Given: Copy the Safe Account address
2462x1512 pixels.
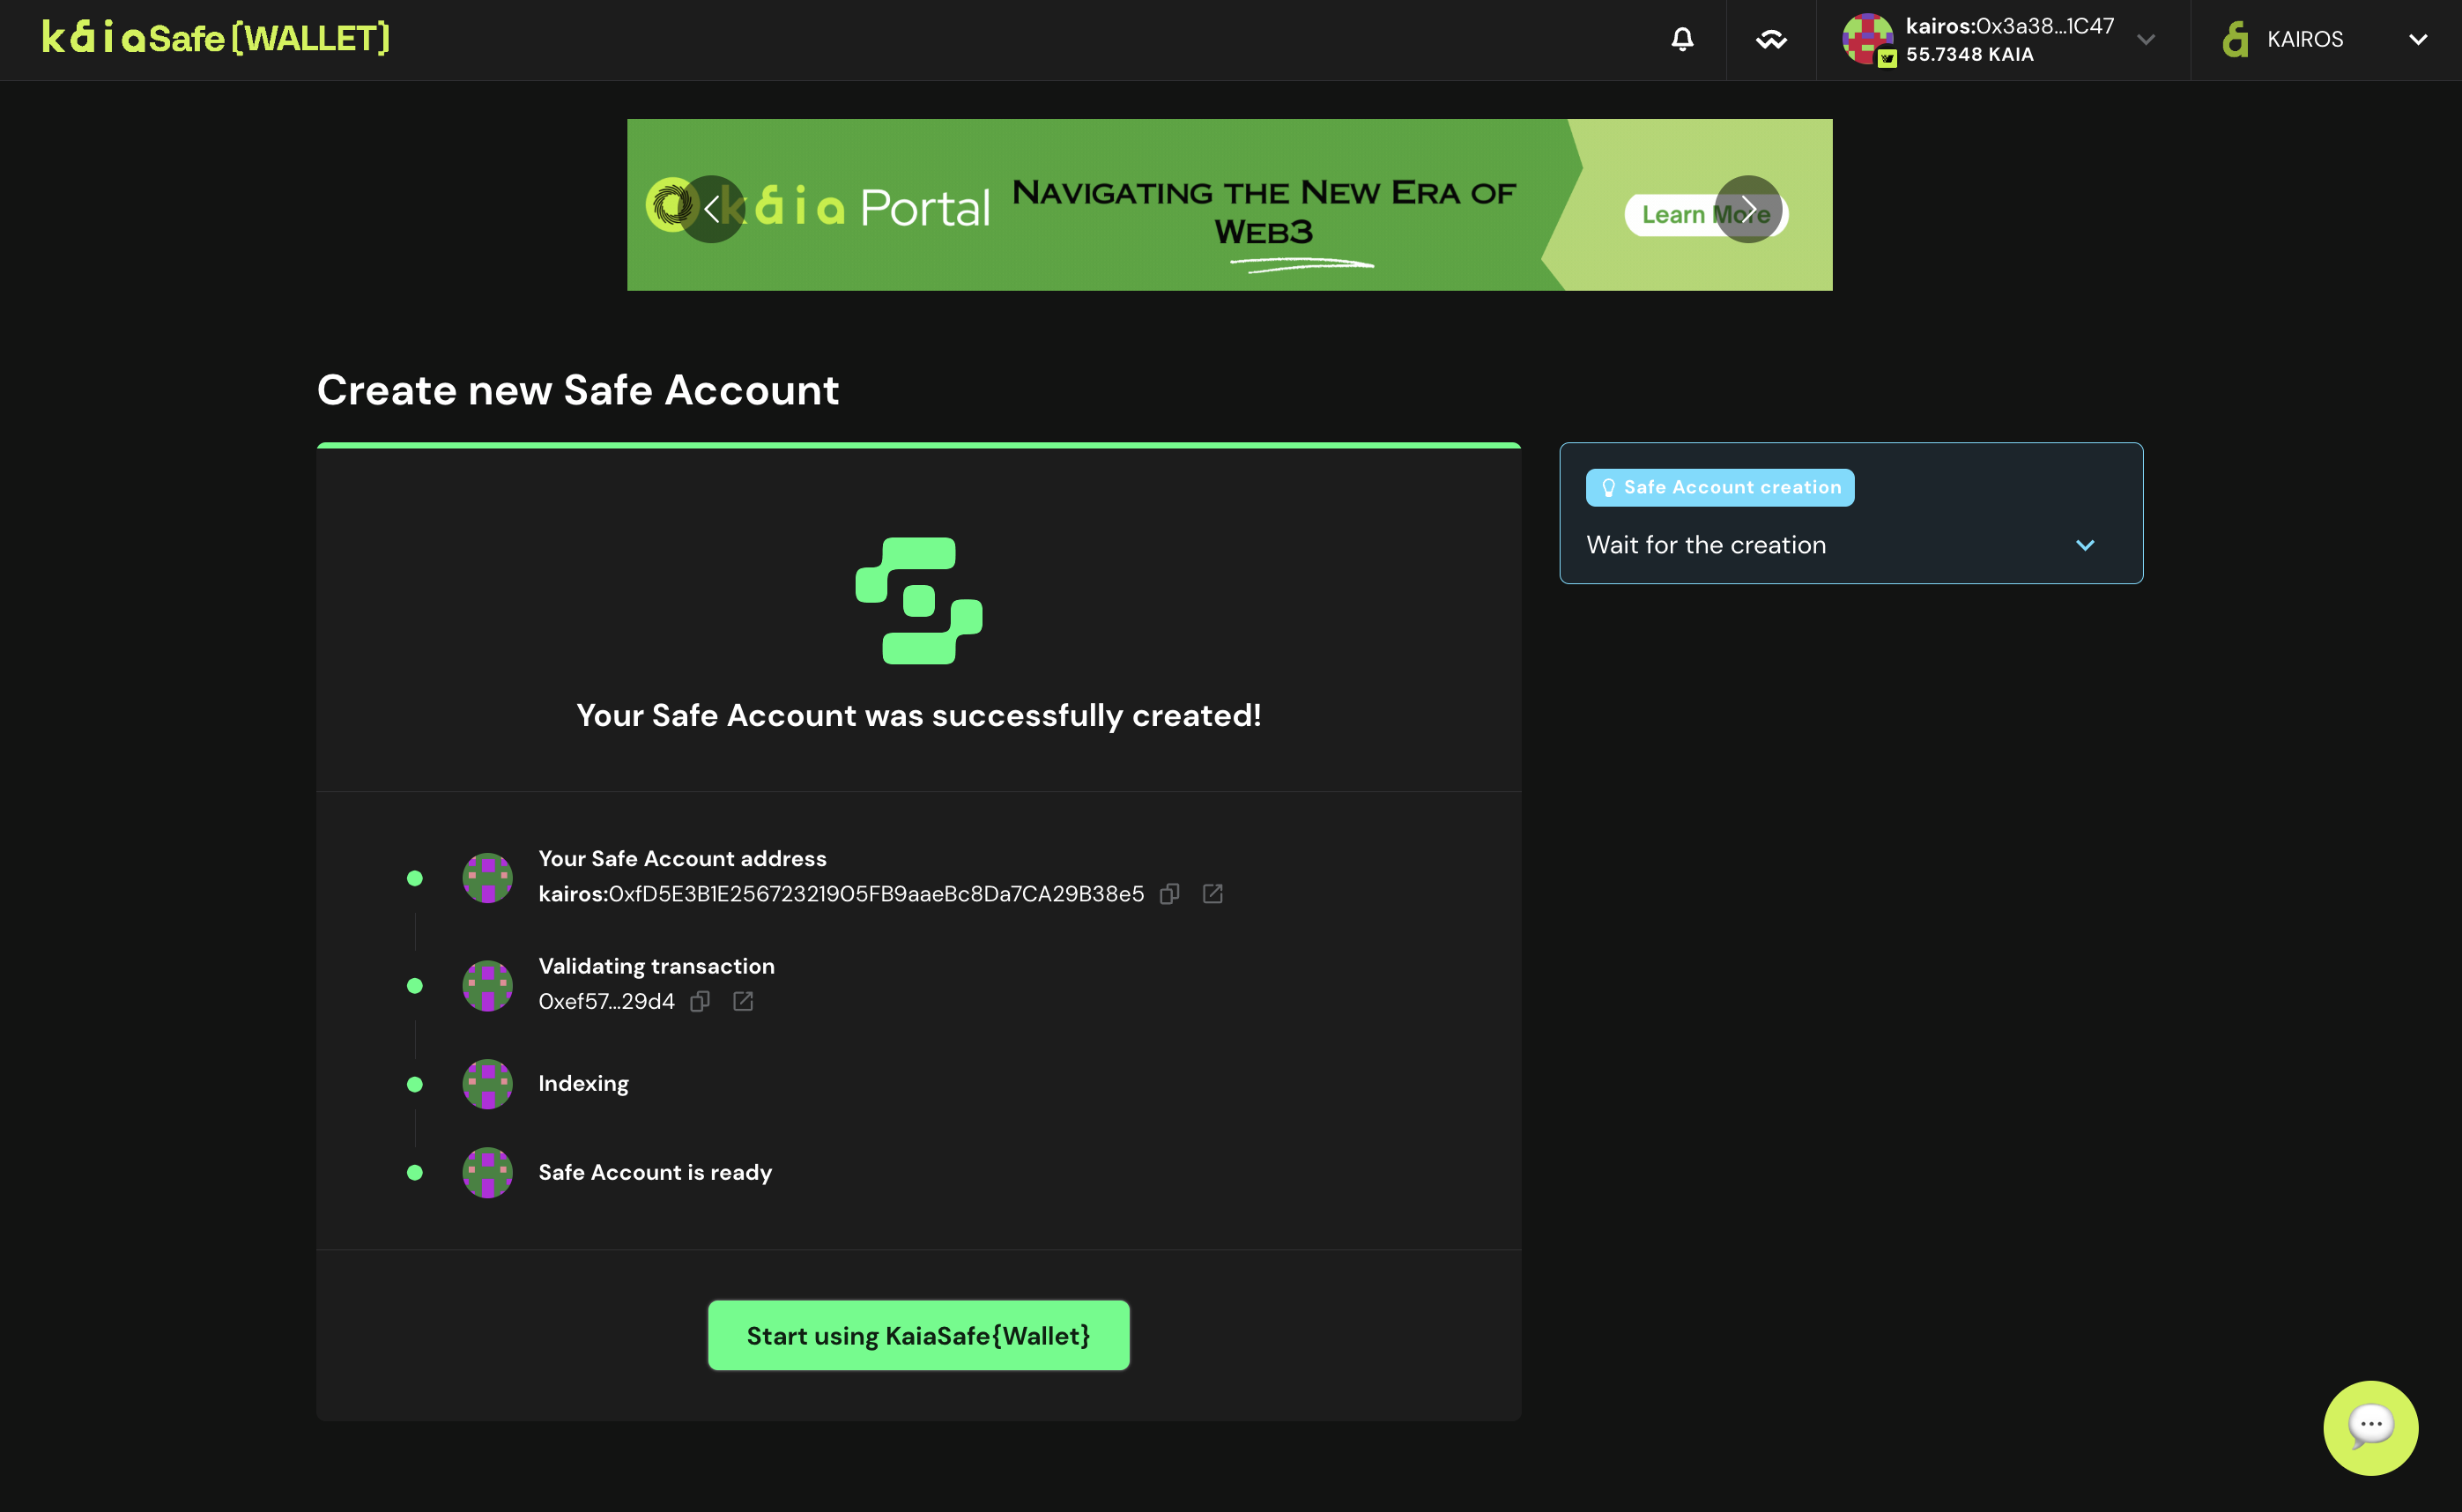Looking at the screenshot, I should point(1169,894).
